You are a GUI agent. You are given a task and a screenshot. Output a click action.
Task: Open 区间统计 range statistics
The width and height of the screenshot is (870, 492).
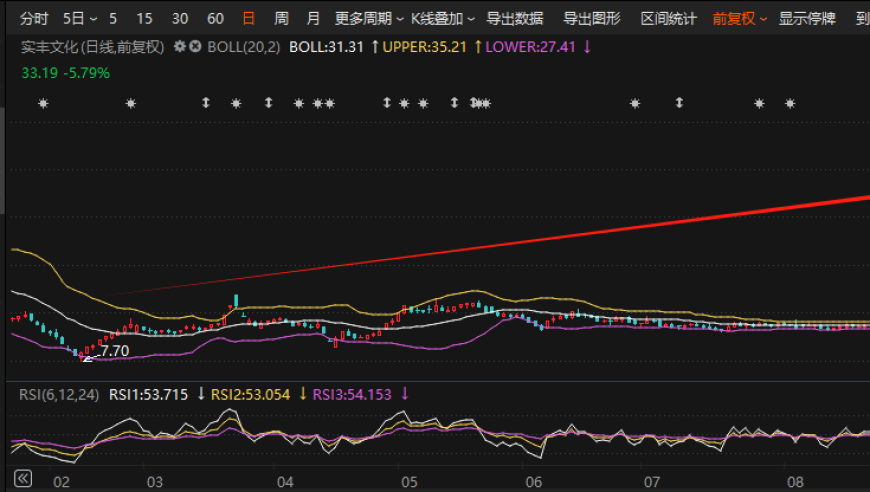(x=669, y=18)
